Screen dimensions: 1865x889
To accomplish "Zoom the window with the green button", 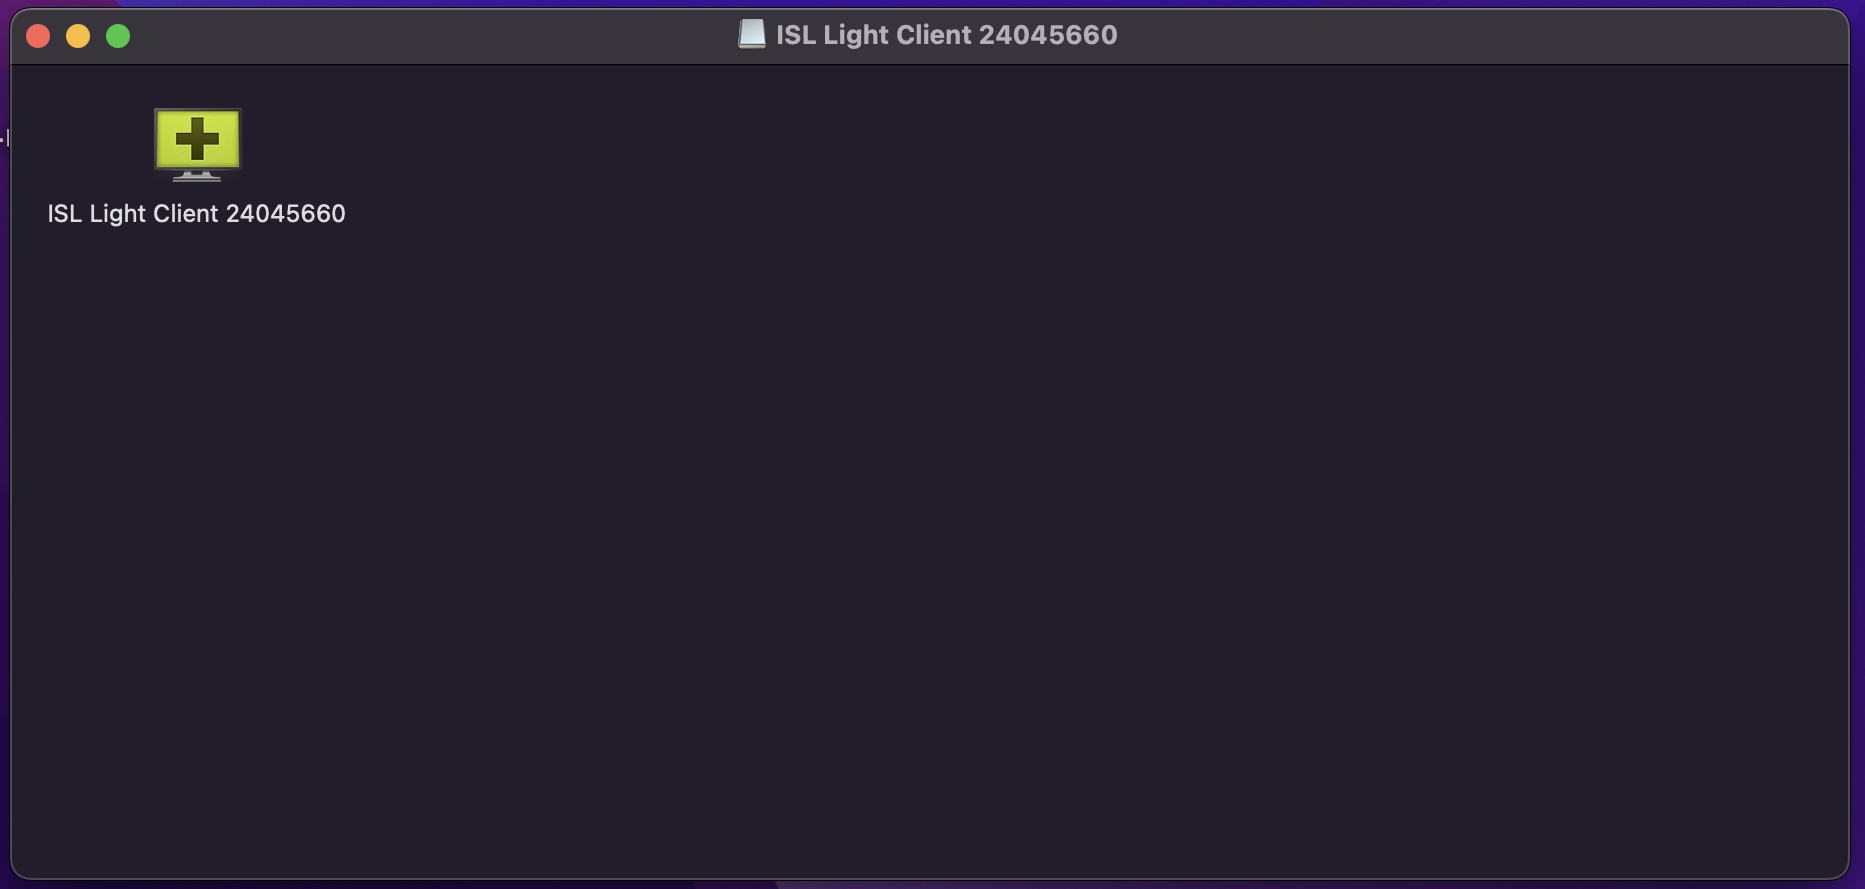I will pyautogui.click(x=118, y=36).
